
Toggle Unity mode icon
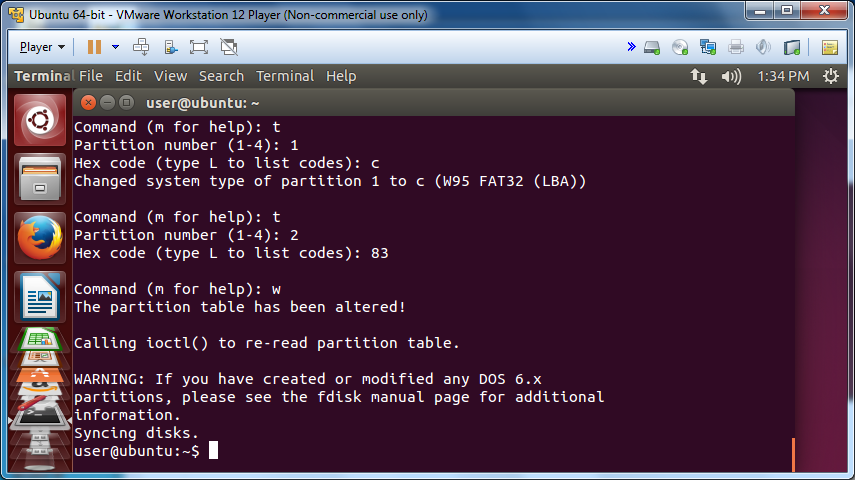pyautogui.click(x=229, y=47)
